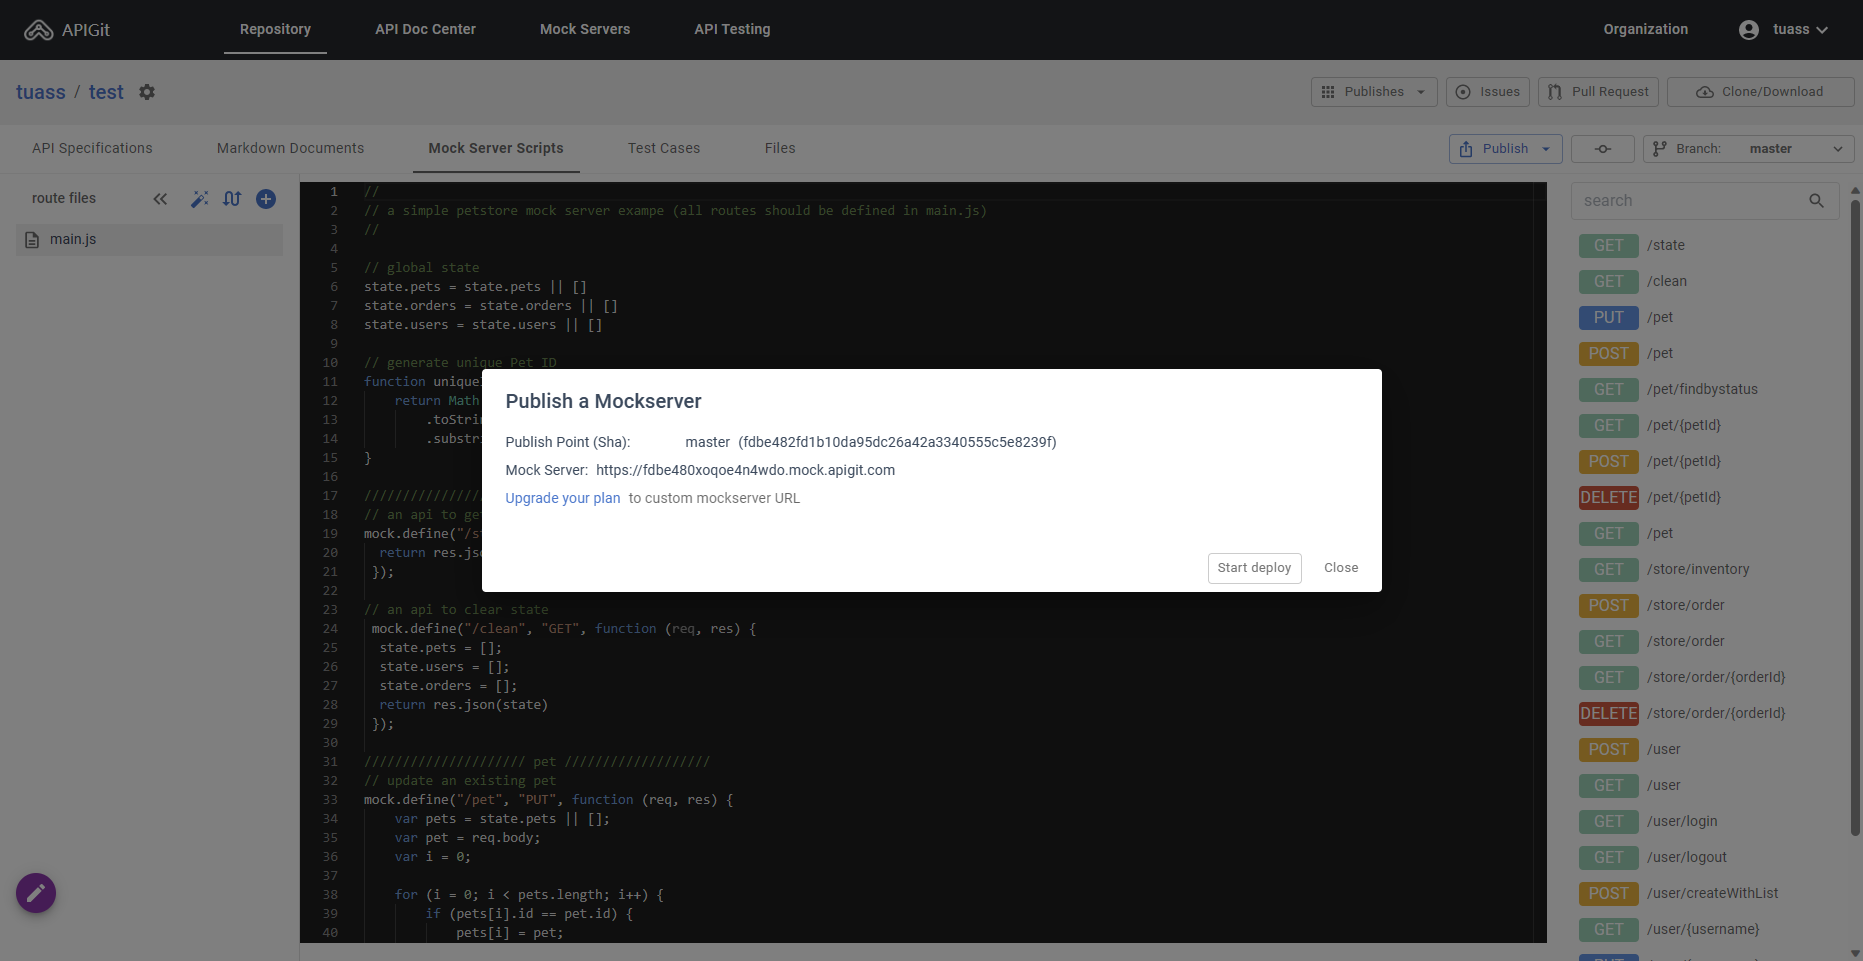Open API Doc Center
The image size is (1863, 961).
[x=425, y=30]
